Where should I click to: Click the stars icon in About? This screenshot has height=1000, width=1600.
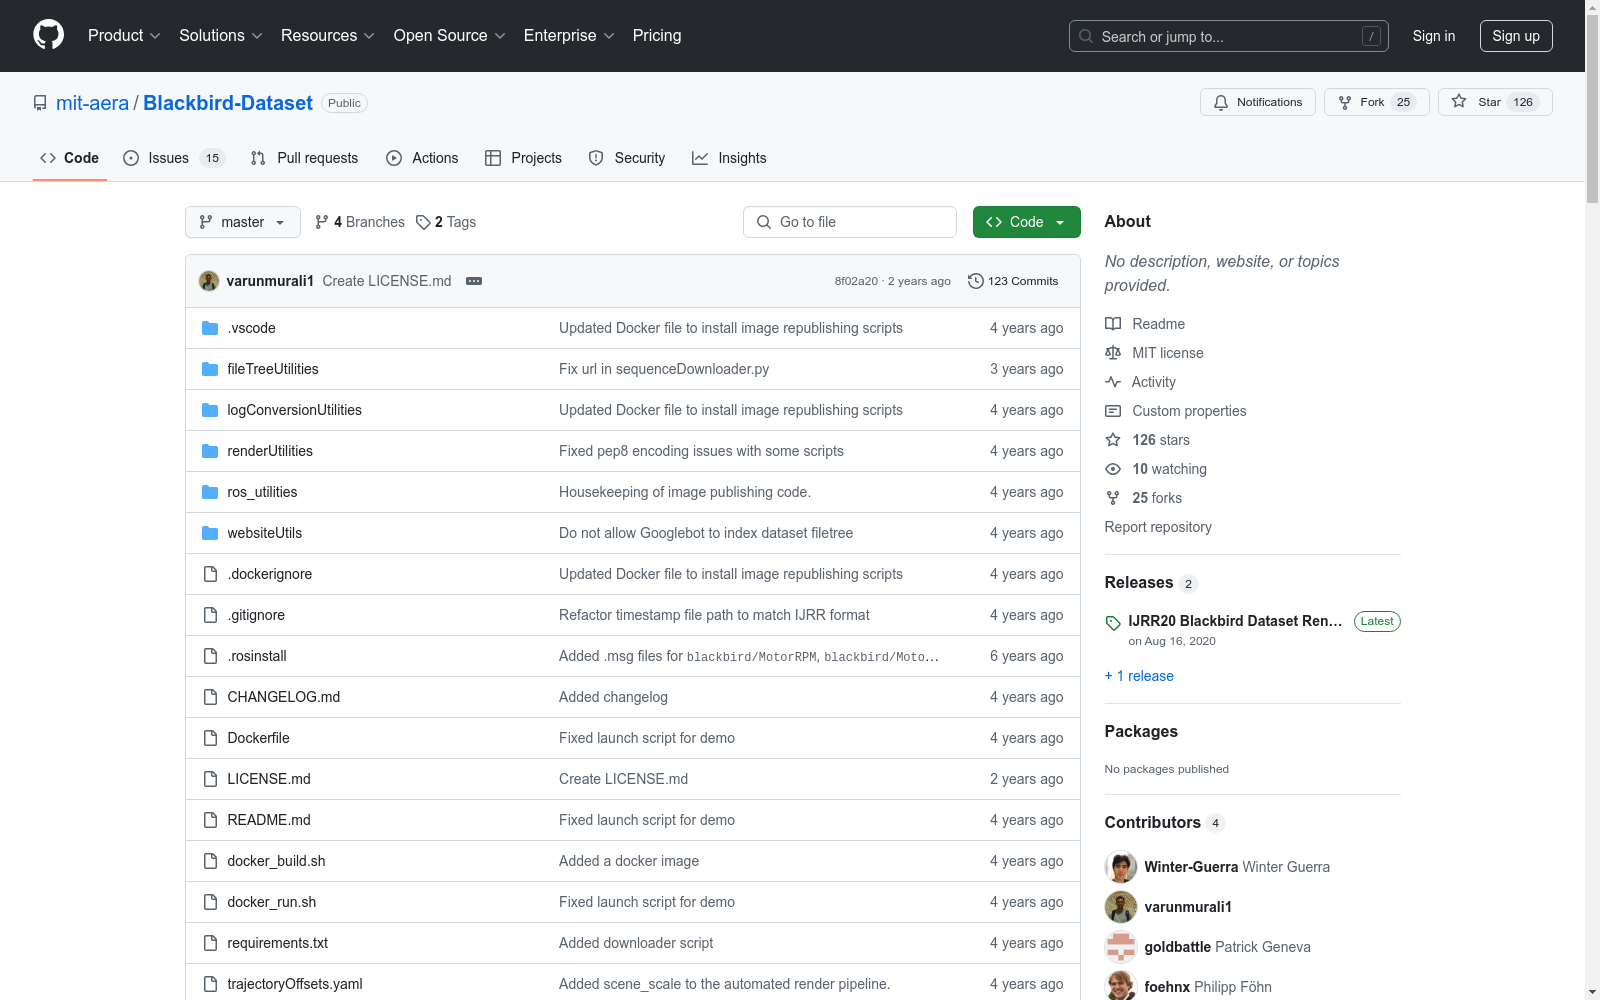[1113, 440]
